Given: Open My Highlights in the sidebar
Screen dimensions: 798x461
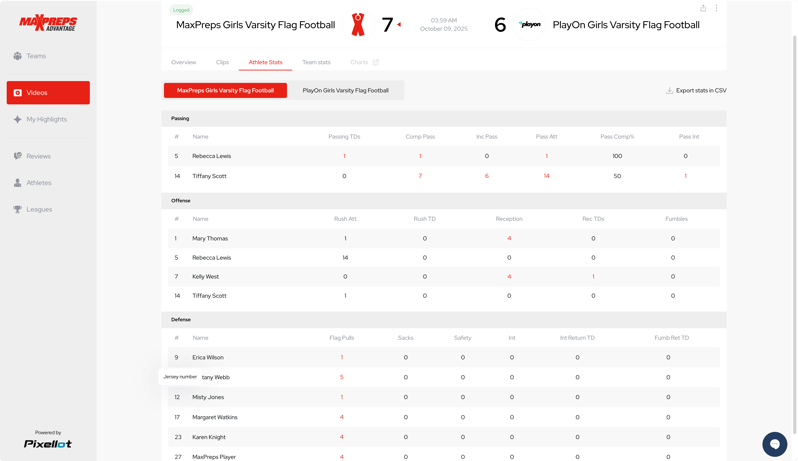Looking at the screenshot, I should coord(48,119).
